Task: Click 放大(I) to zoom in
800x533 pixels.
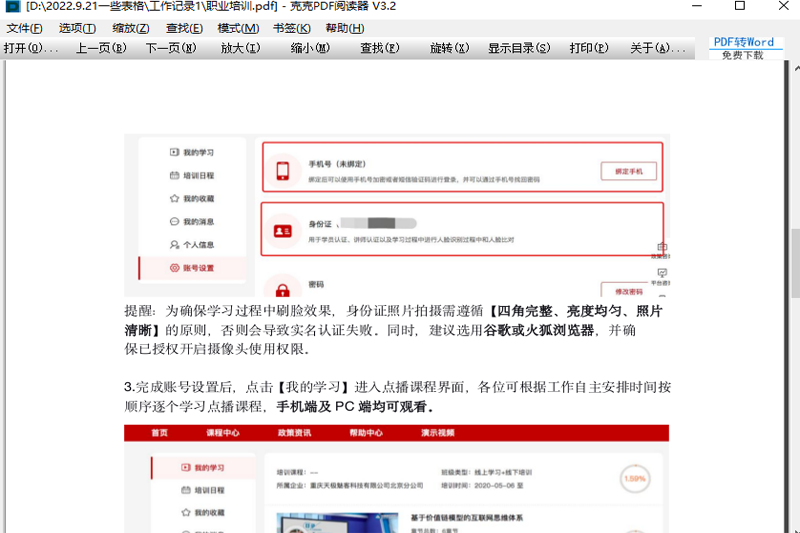Action: coord(240,48)
